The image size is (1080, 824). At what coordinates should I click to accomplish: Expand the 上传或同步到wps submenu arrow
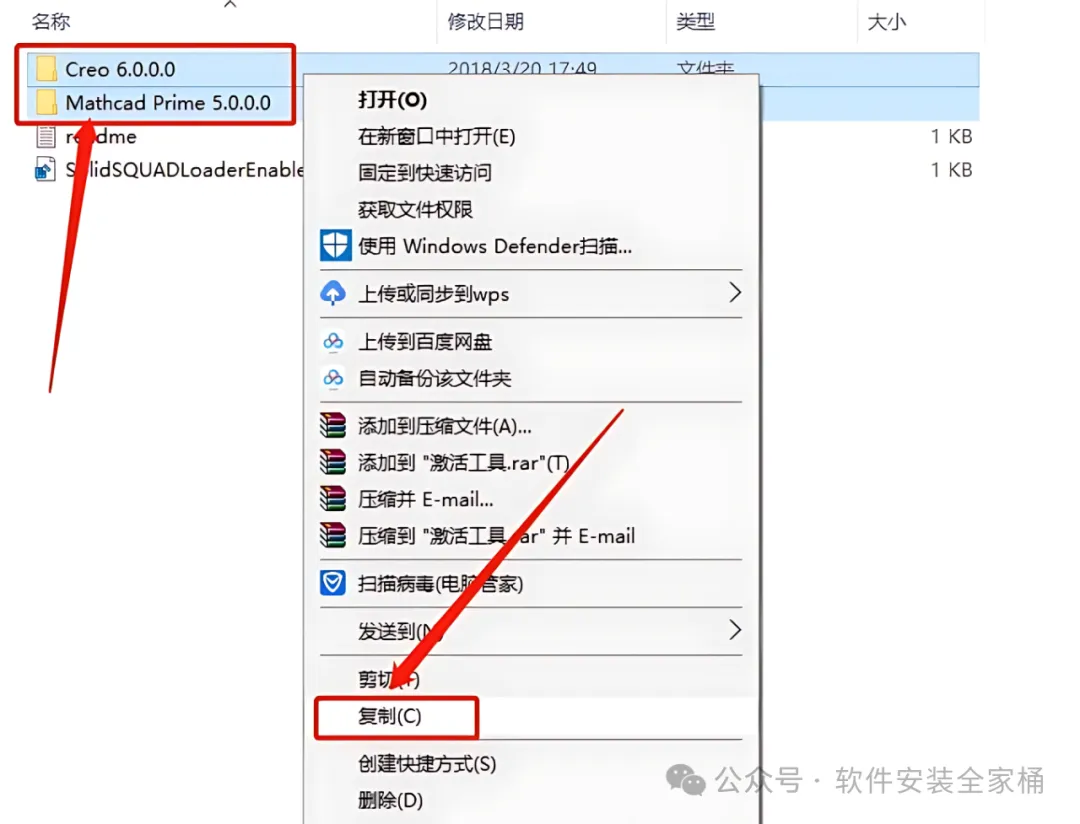[735, 293]
